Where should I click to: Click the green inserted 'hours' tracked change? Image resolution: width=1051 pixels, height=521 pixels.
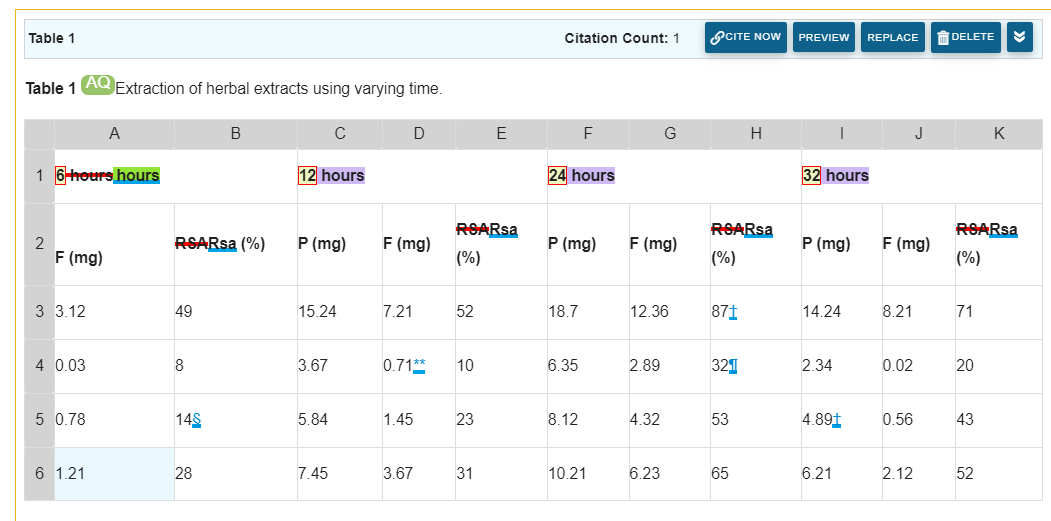point(137,176)
